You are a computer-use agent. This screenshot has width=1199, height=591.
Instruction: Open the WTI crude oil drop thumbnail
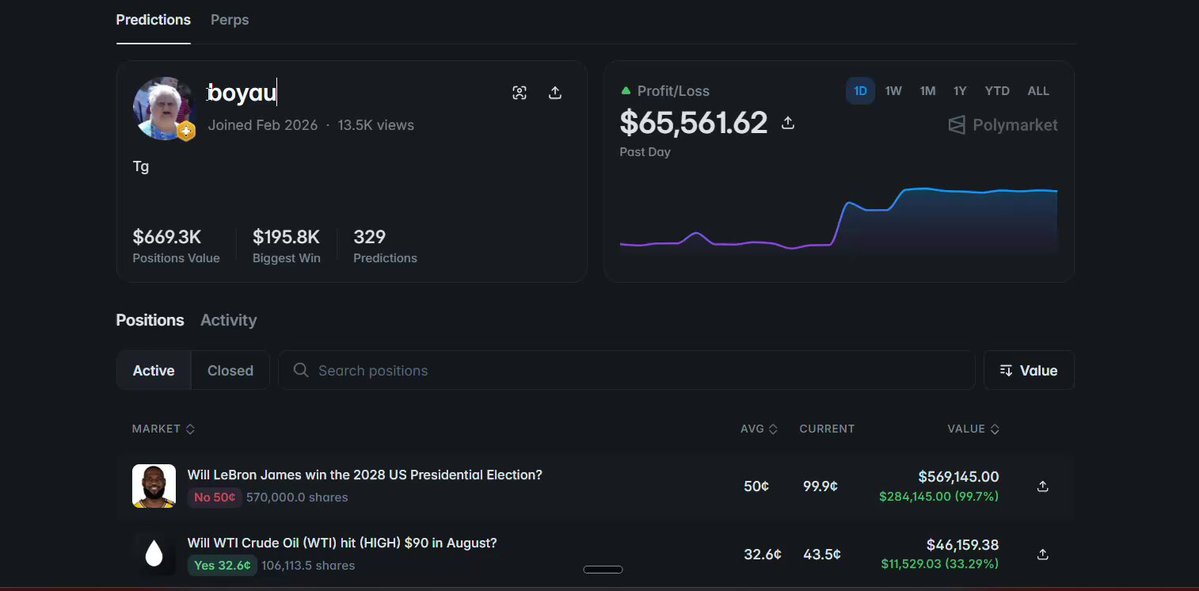pyautogui.click(x=154, y=554)
